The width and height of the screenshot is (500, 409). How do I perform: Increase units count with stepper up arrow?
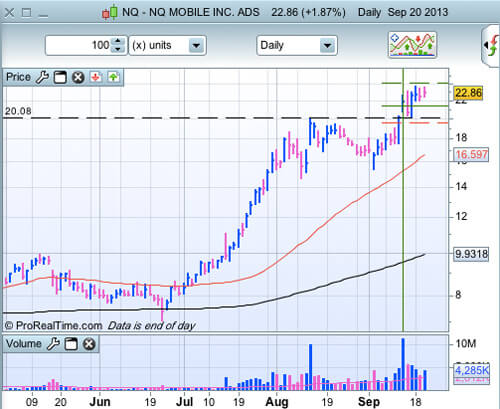pos(118,41)
